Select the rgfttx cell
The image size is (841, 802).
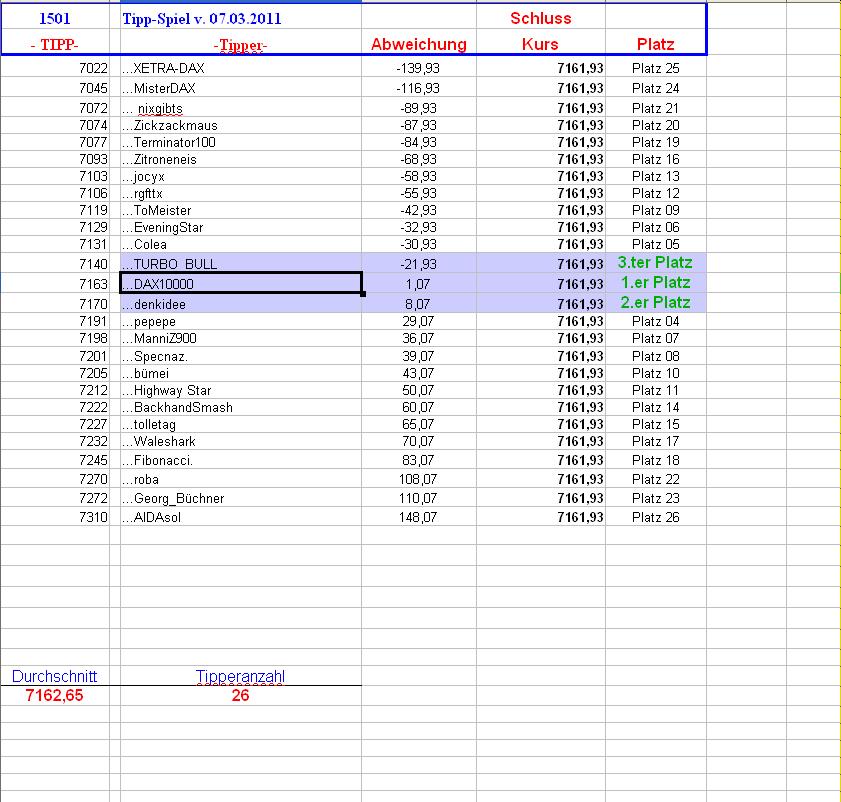(x=241, y=193)
